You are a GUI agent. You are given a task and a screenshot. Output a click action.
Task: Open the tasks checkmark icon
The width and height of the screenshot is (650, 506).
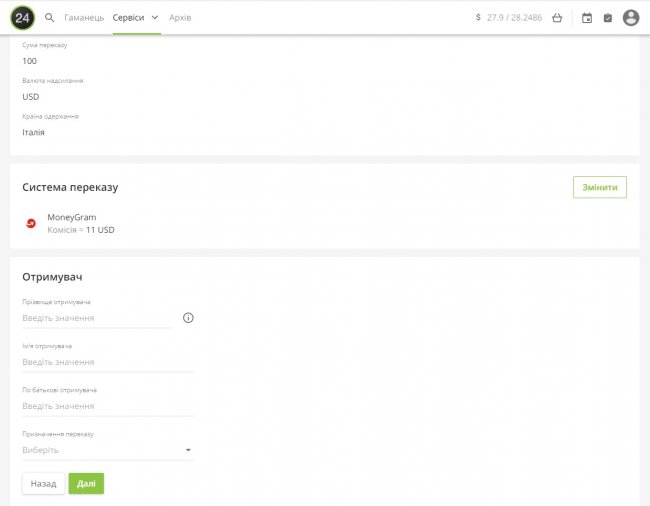tap(608, 18)
